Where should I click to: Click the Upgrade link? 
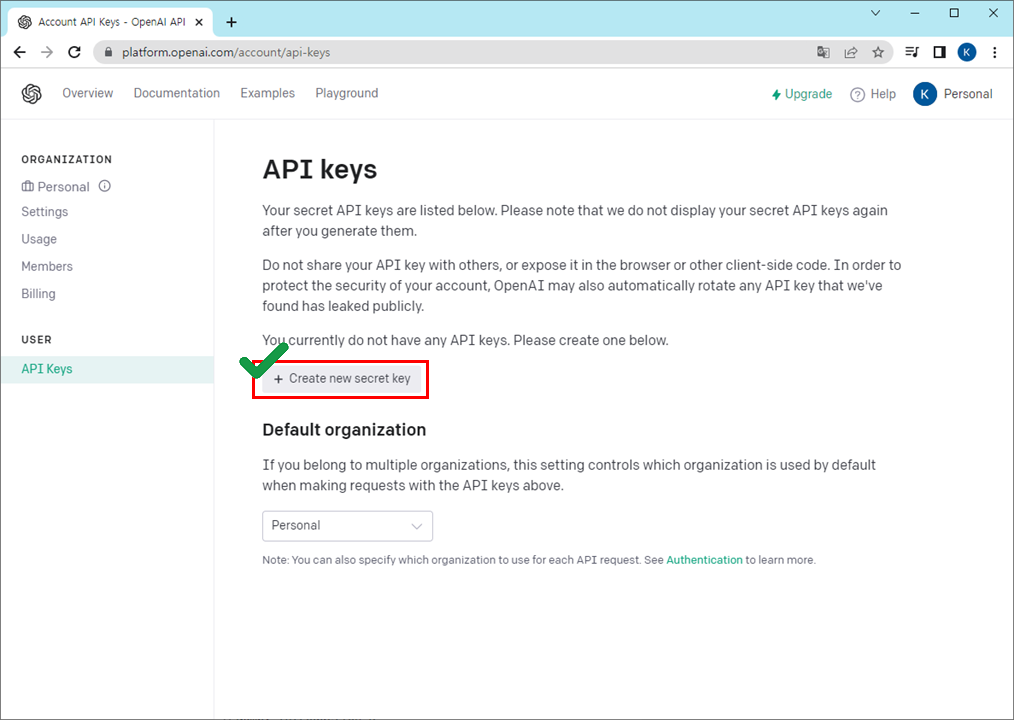[x=802, y=94]
